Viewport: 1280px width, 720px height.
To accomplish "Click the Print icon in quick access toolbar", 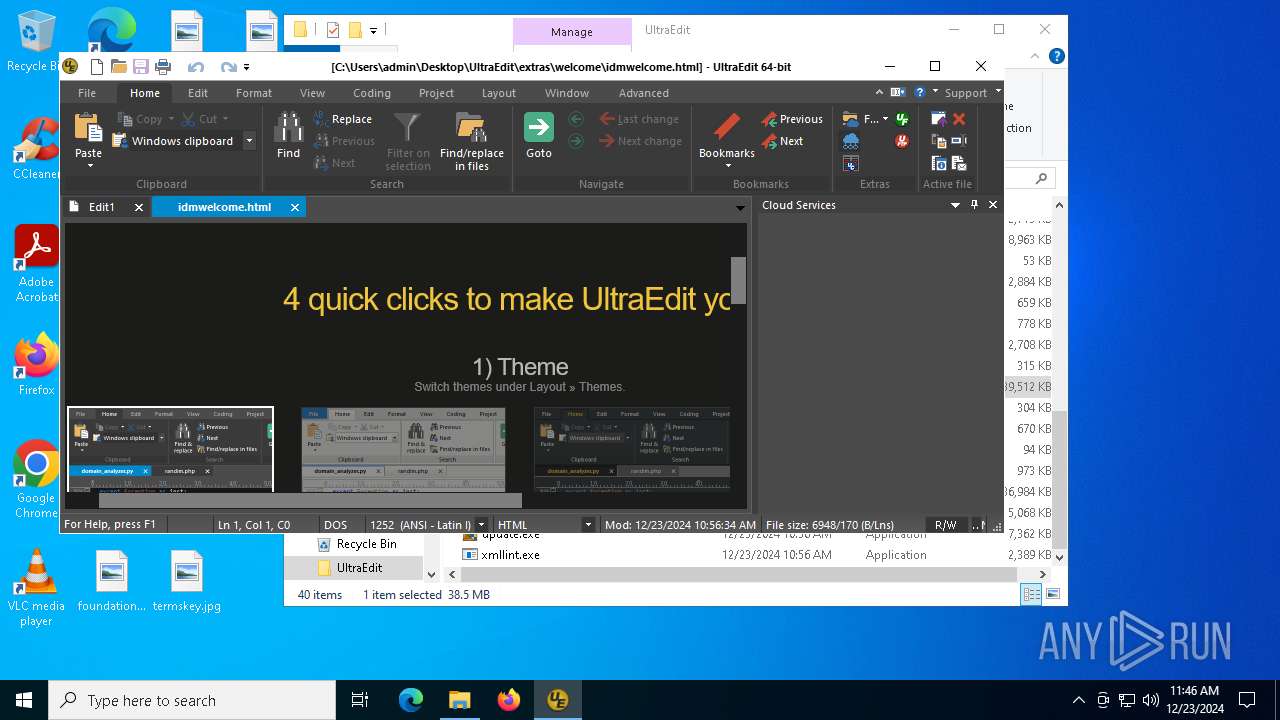I will tap(163, 67).
